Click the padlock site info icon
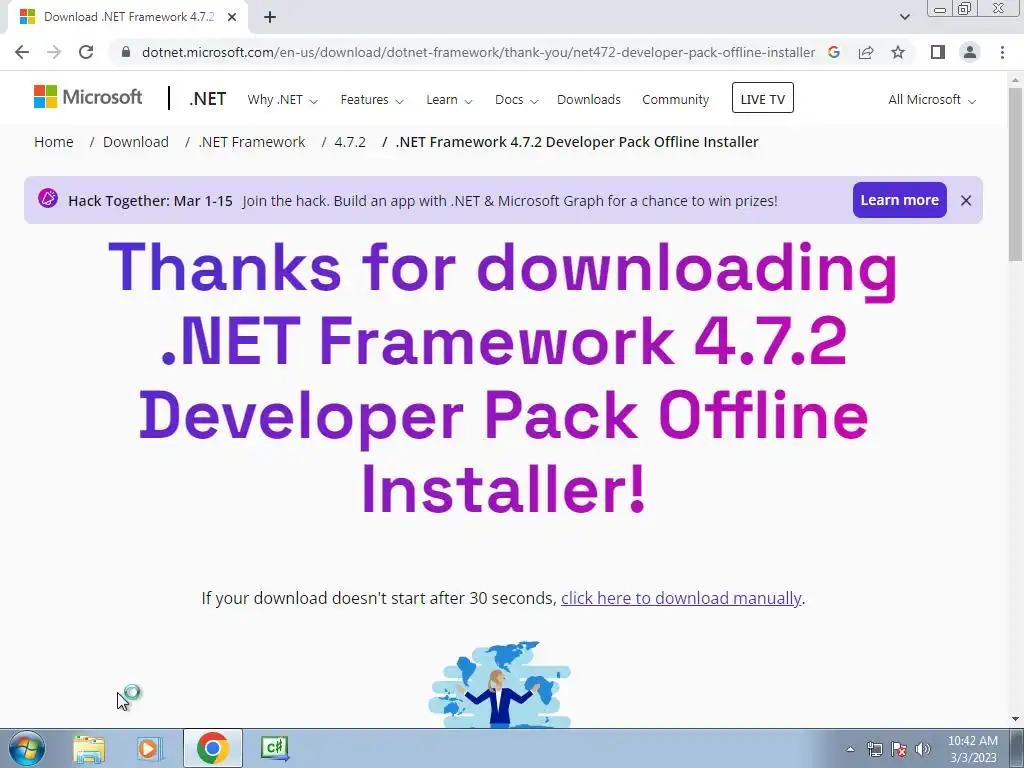The width and height of the screenshot is (1024, 768). pos(126,52)
